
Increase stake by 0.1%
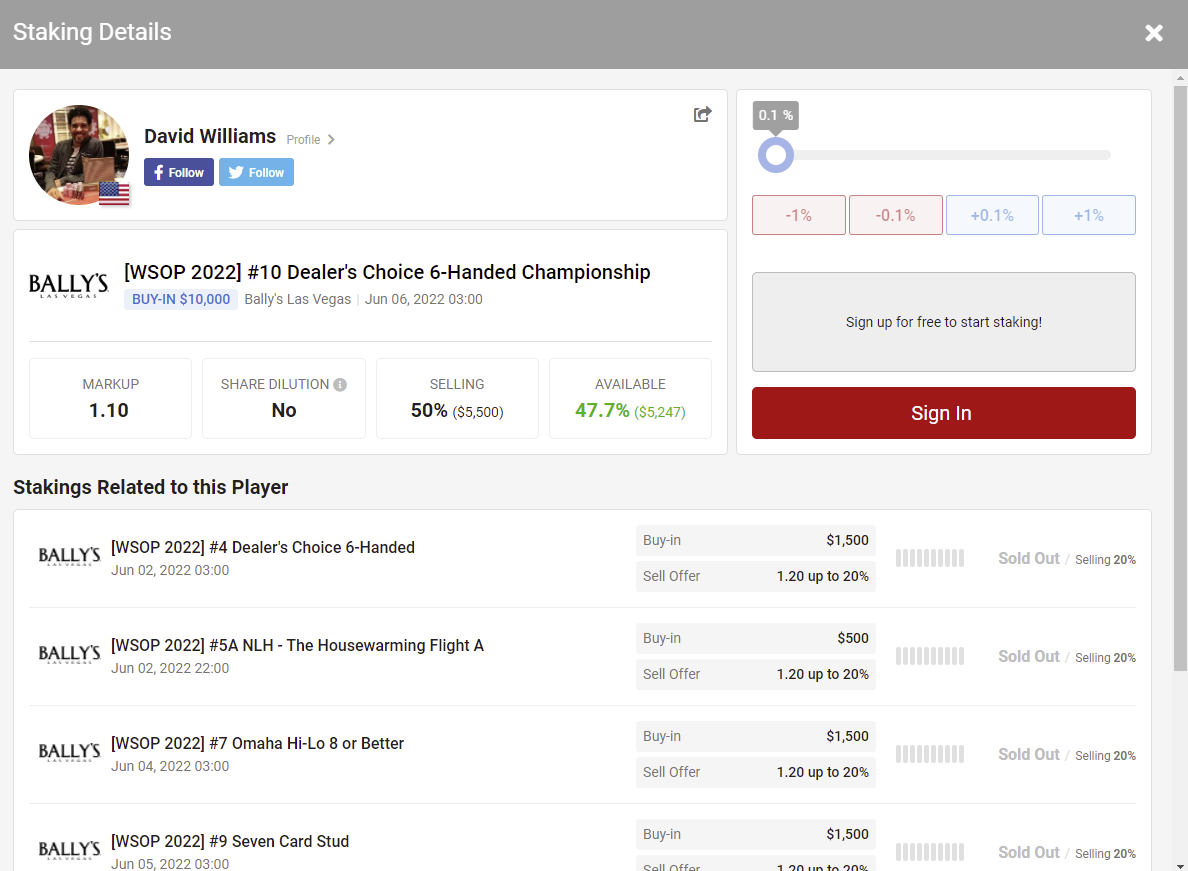point(992,215)
